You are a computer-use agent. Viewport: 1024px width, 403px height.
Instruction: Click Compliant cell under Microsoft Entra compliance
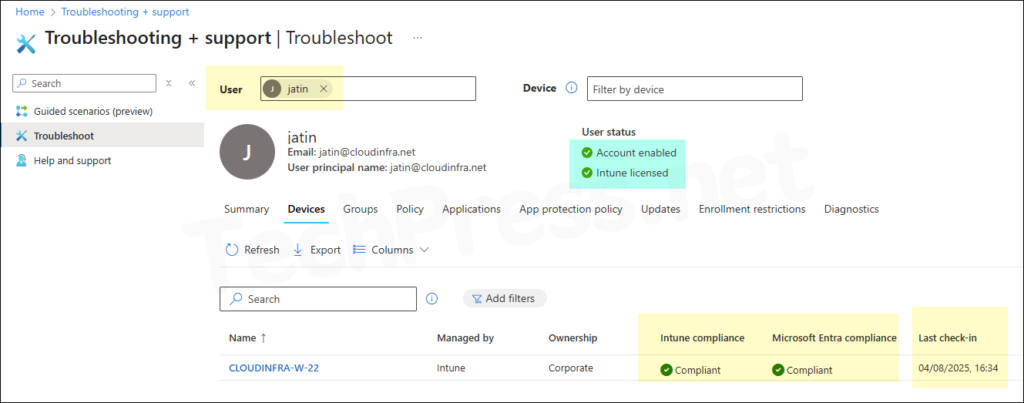803,370
